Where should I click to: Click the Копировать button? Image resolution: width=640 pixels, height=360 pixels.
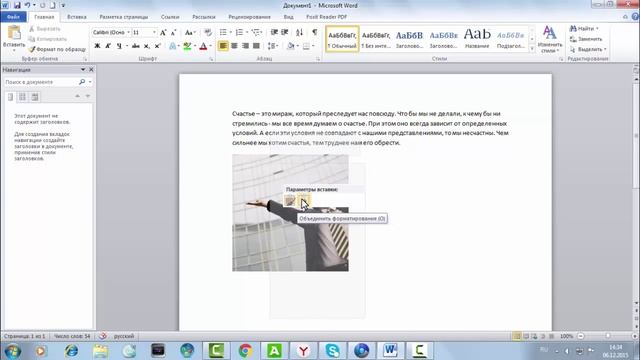48,39
